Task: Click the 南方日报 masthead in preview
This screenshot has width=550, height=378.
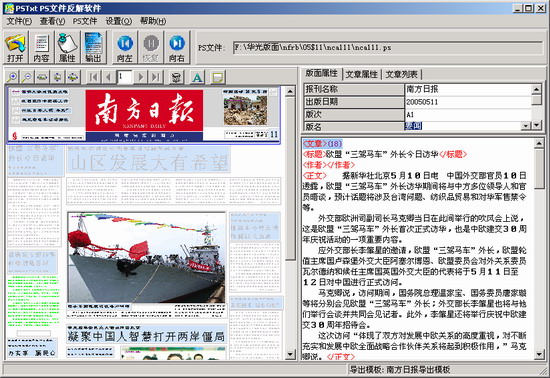Action: point(144,110)
